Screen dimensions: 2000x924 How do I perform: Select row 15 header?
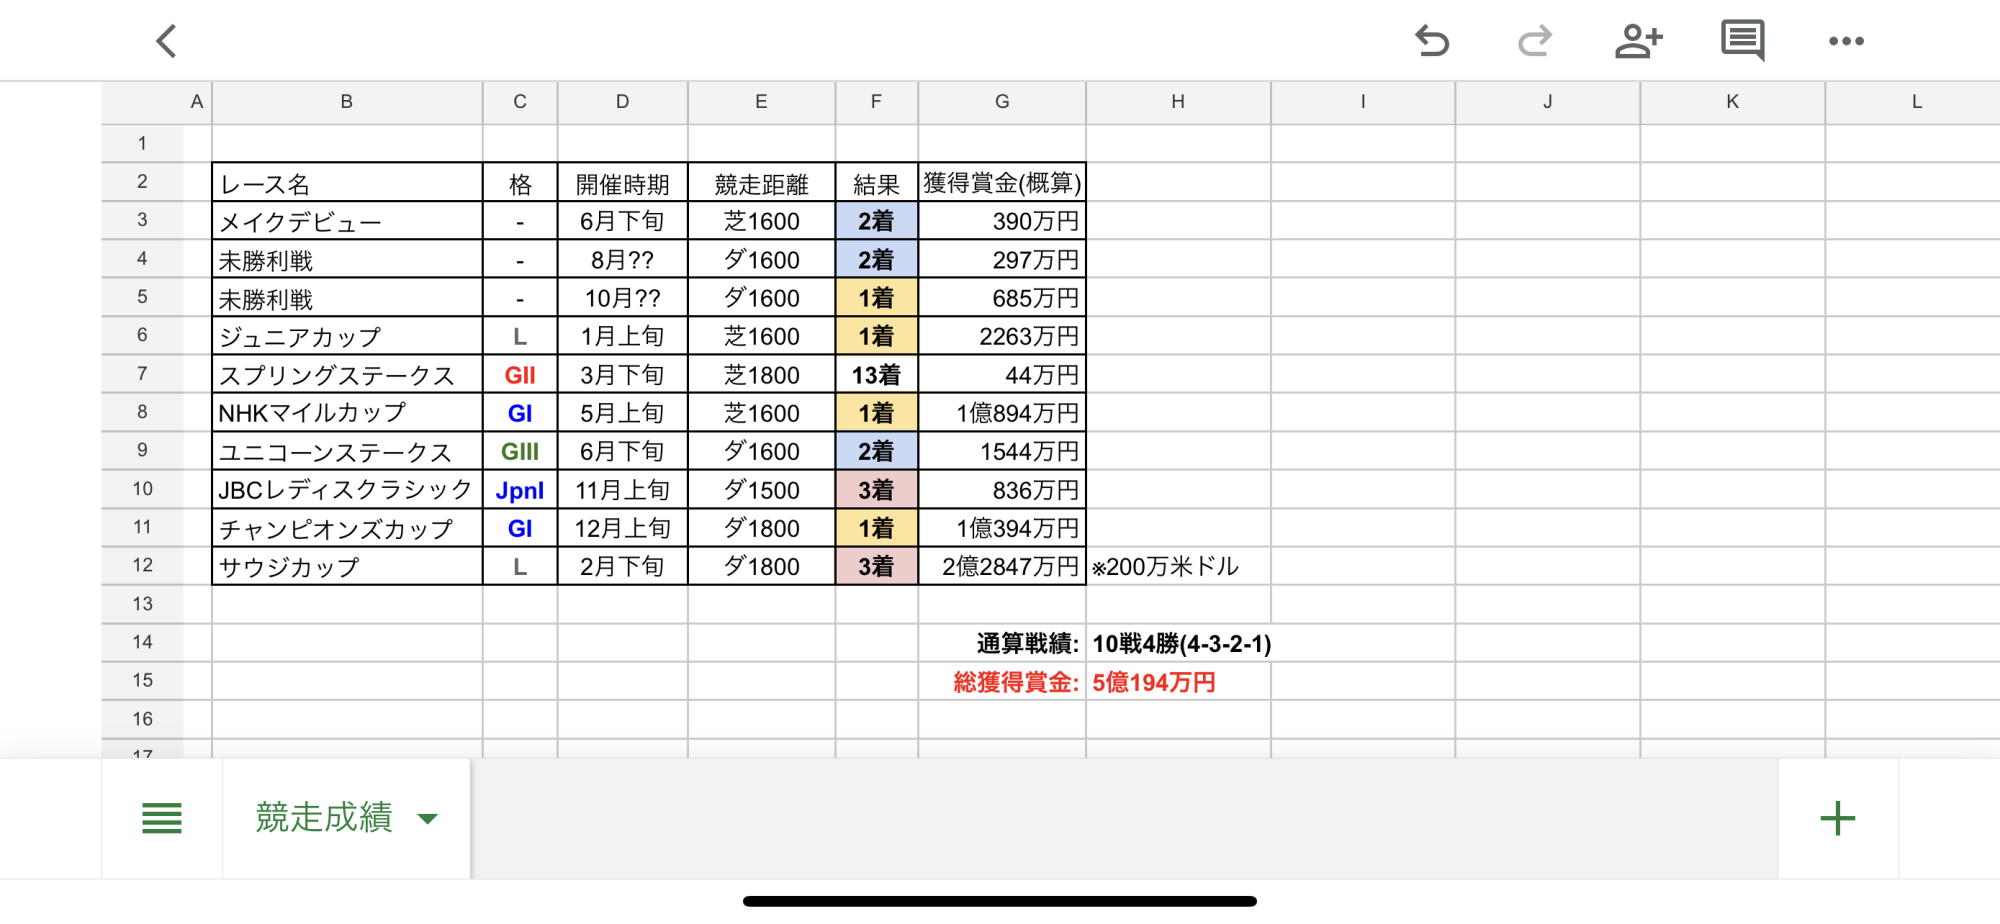pos(142,680)
